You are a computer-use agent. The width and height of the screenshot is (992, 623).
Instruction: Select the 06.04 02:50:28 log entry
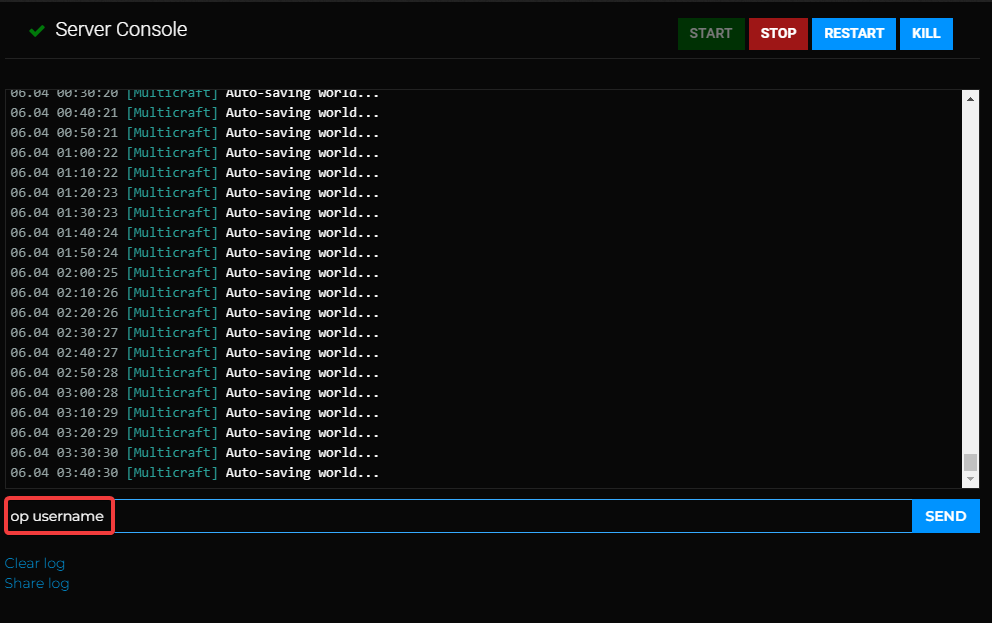point(195,373)
